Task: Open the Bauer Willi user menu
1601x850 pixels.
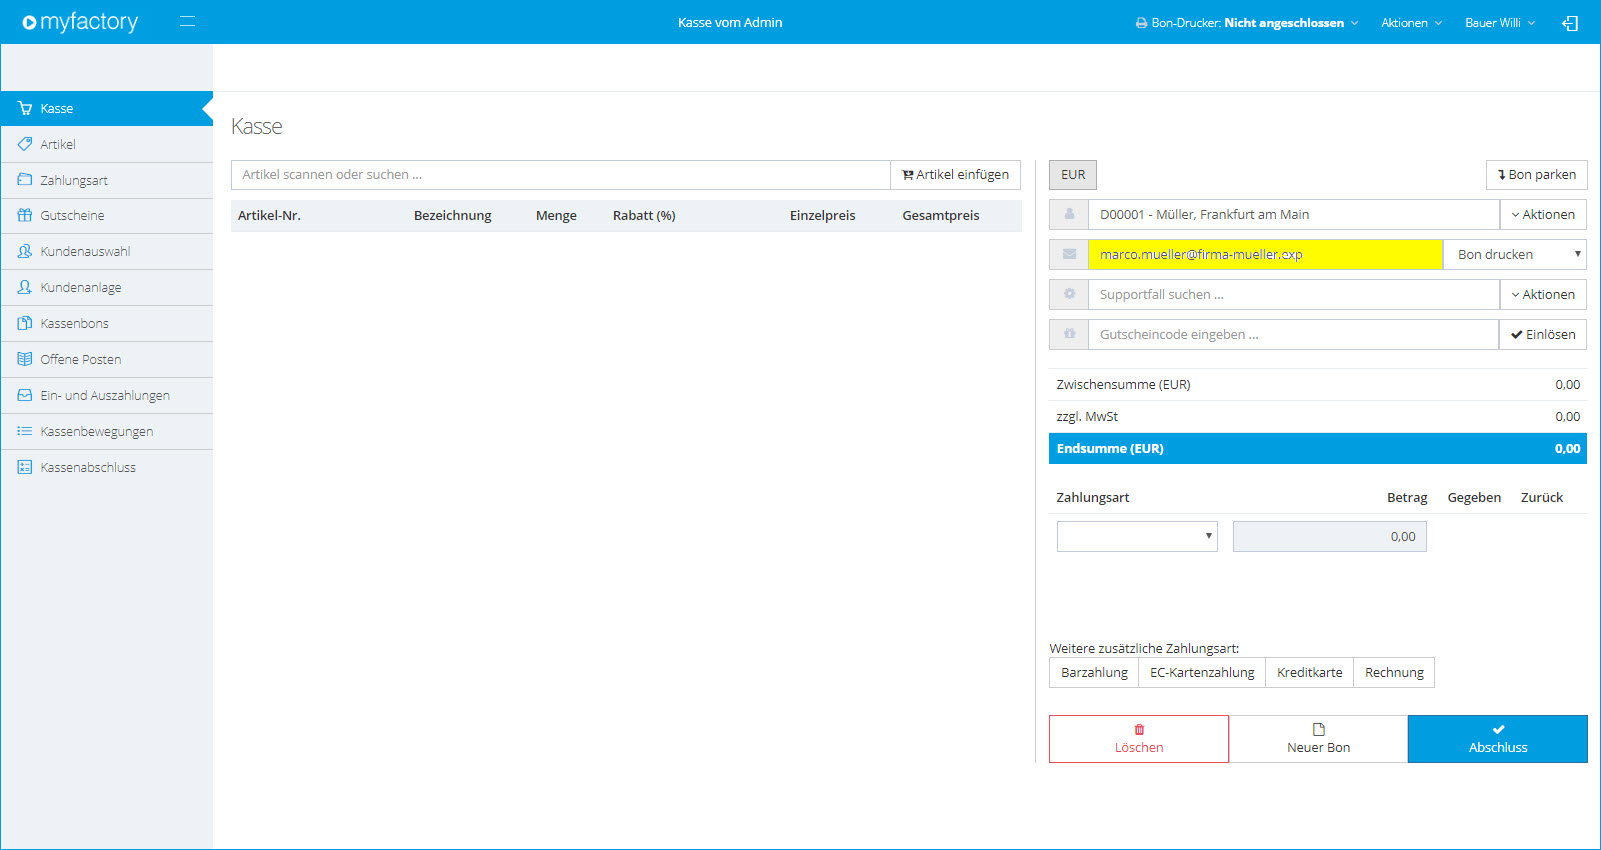Action: pyautogui.click(x=1500, y=23)
